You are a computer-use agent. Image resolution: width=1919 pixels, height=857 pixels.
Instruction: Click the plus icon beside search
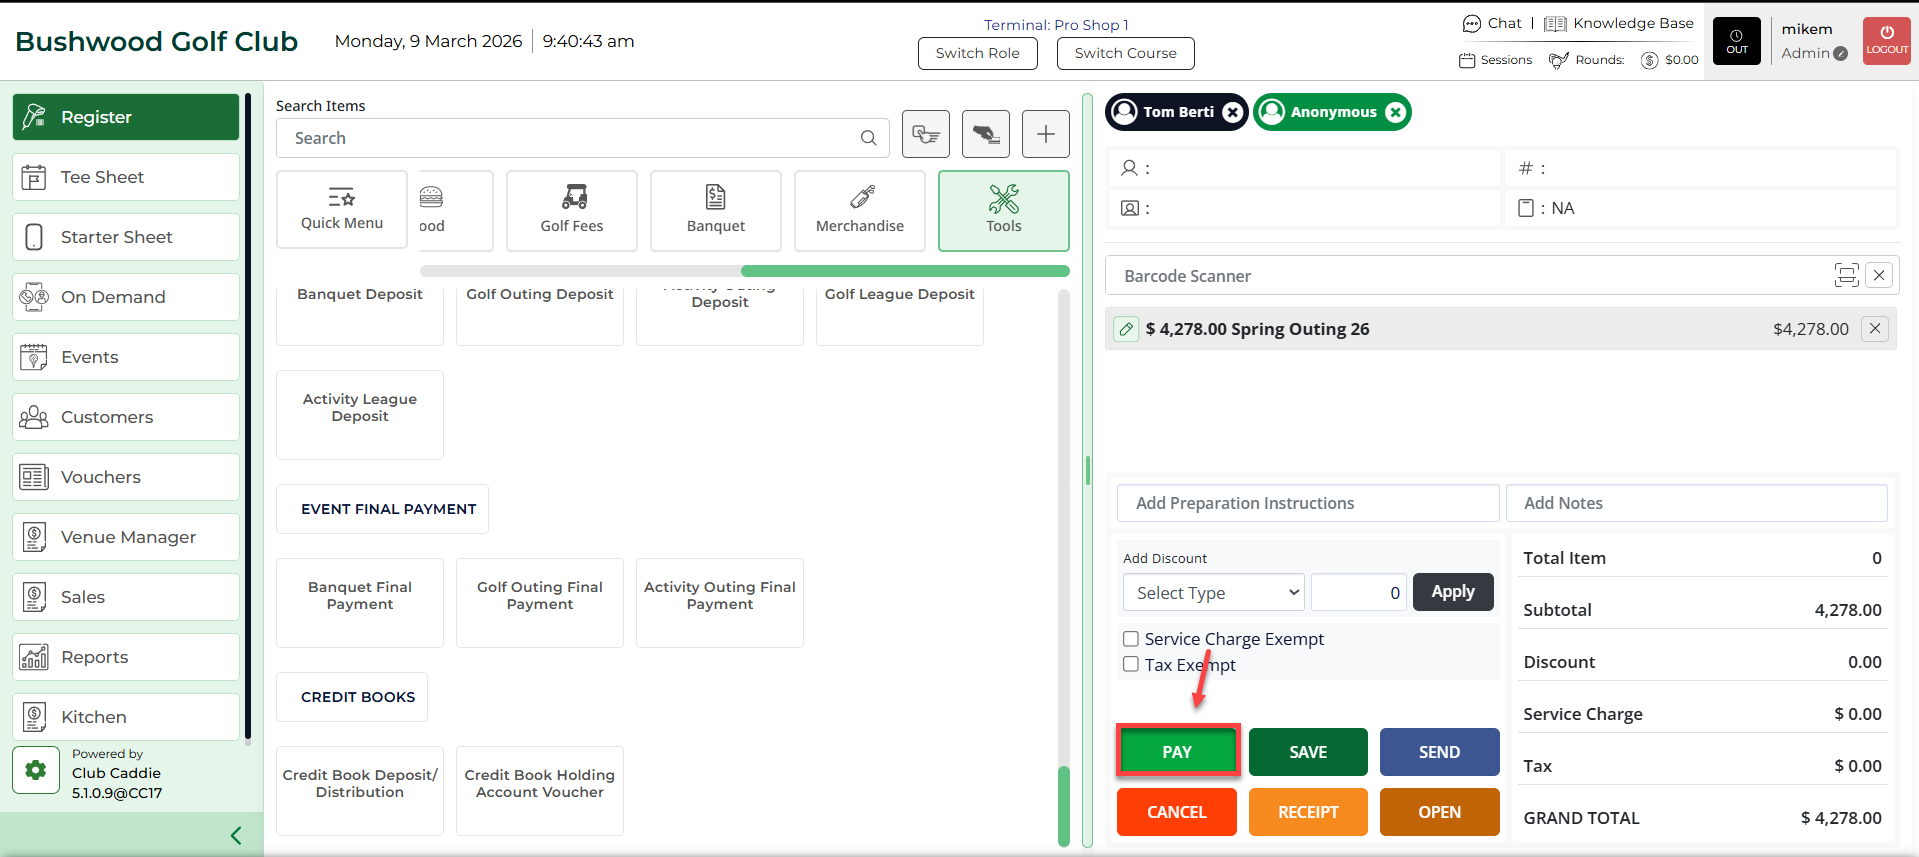tap(1045, 134)
